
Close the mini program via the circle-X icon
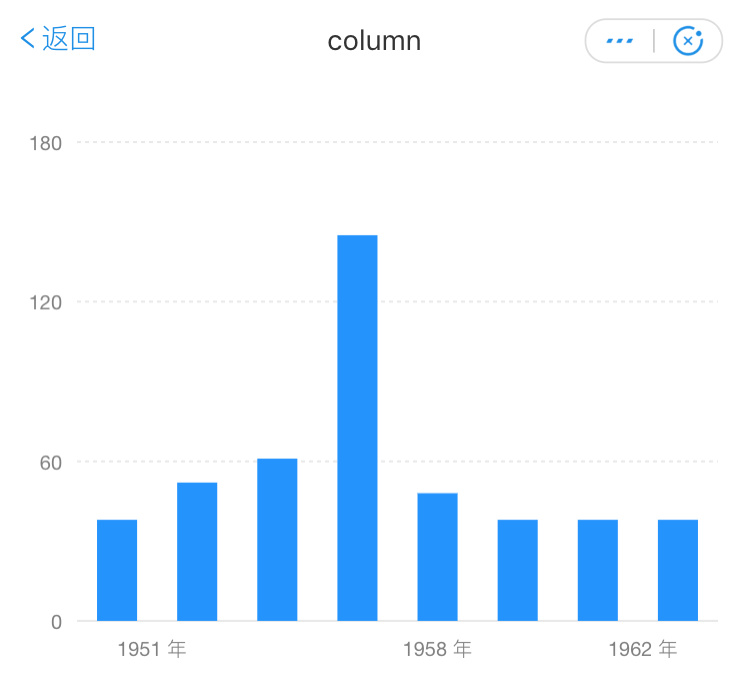[687, 41]
